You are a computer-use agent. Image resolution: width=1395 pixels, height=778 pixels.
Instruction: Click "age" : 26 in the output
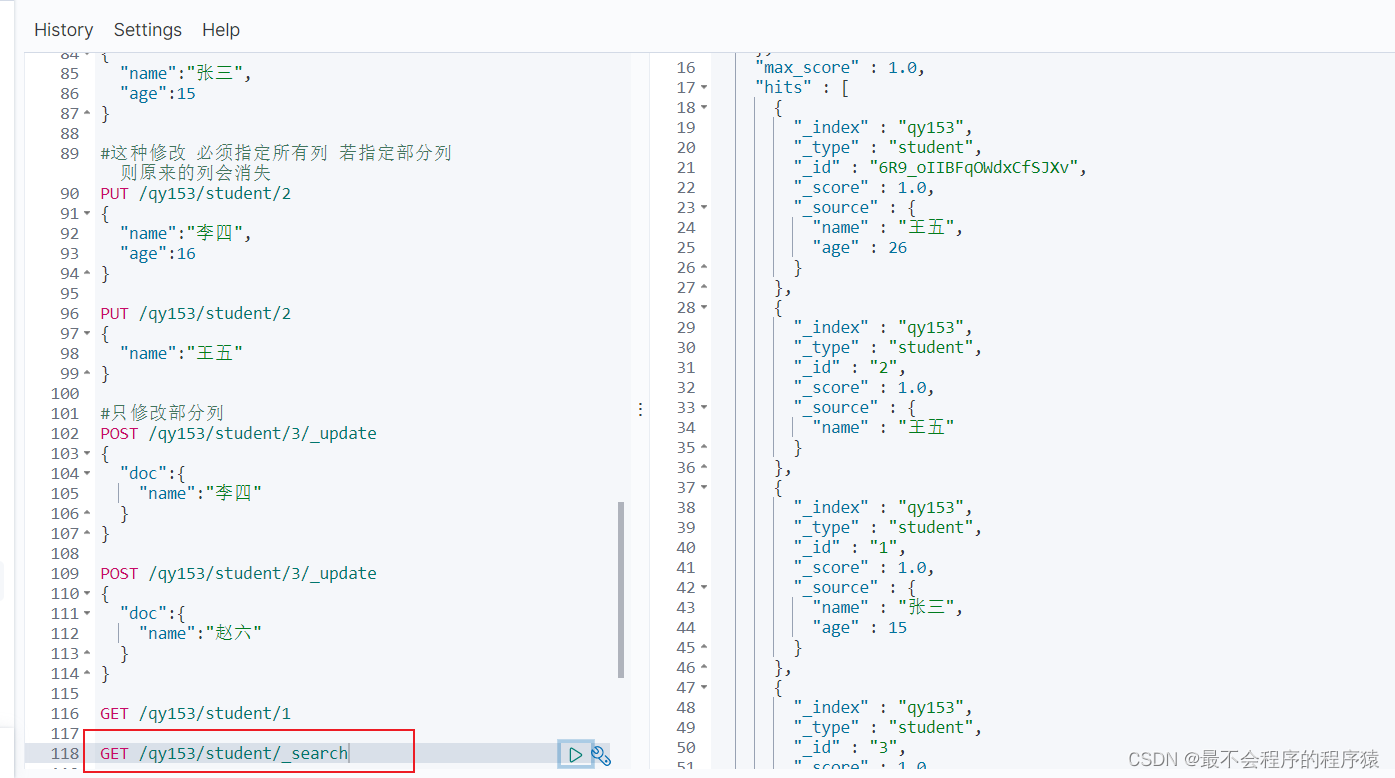click(x=860, y=247)
